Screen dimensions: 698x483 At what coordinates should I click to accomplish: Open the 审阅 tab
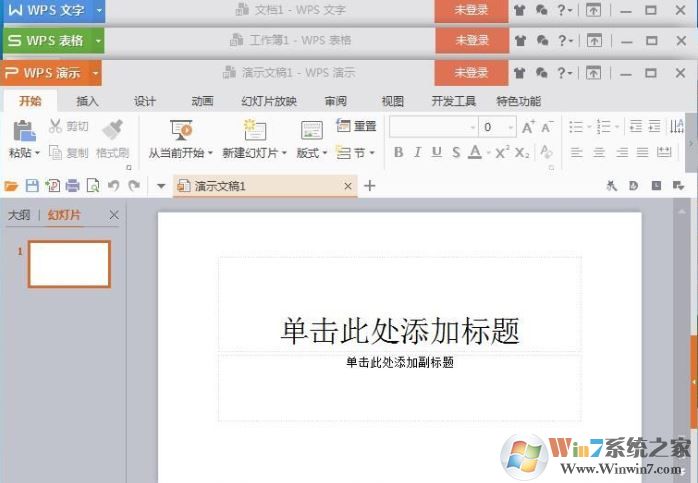click(x=335, y=101)
